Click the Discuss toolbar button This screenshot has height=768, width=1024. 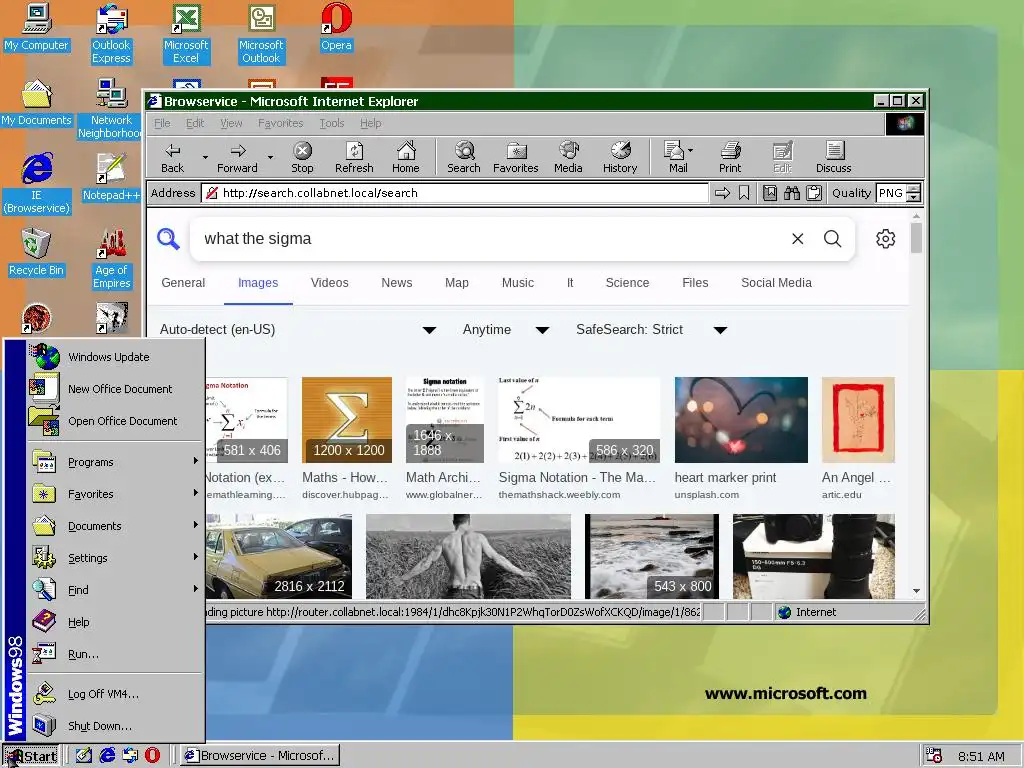(x=833, y=157)
